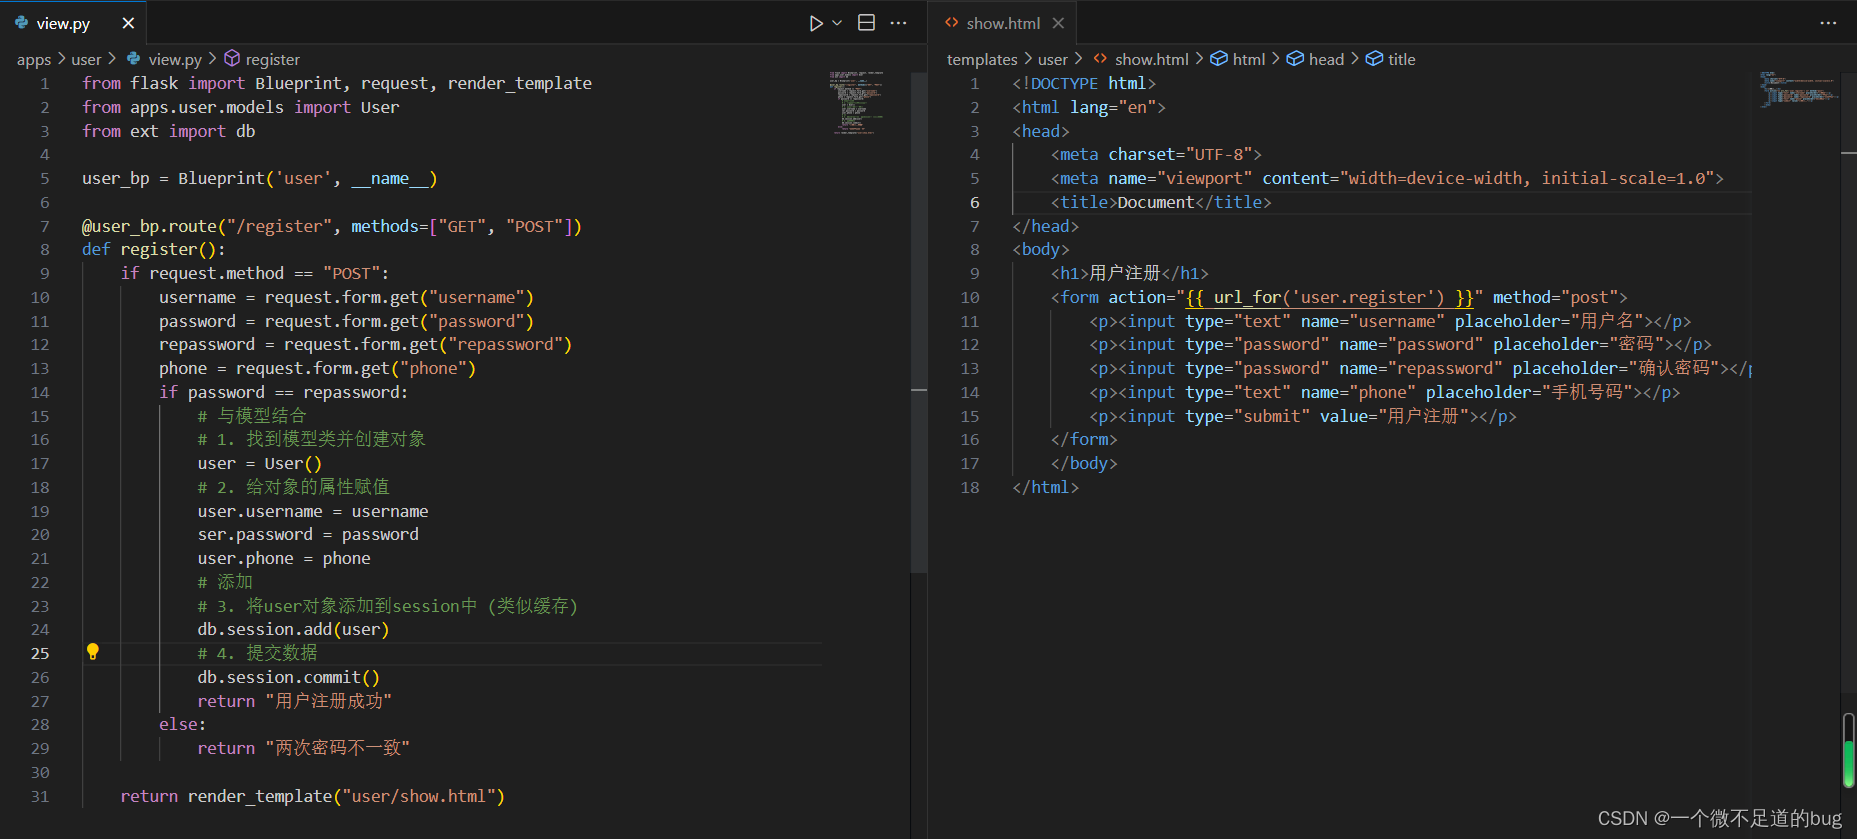The image size is (1858, 839).
Task: Open the run options dropdown arrow
Action: point(837,23)
